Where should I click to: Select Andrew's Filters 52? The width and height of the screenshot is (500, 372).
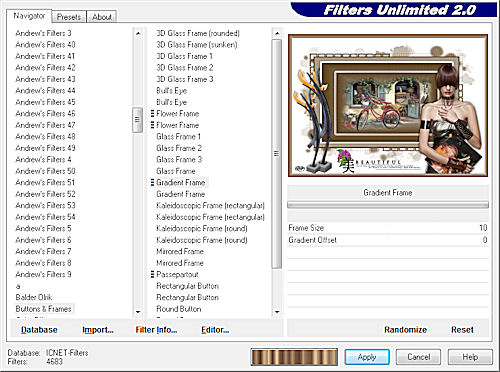click(x=45, y=194)
